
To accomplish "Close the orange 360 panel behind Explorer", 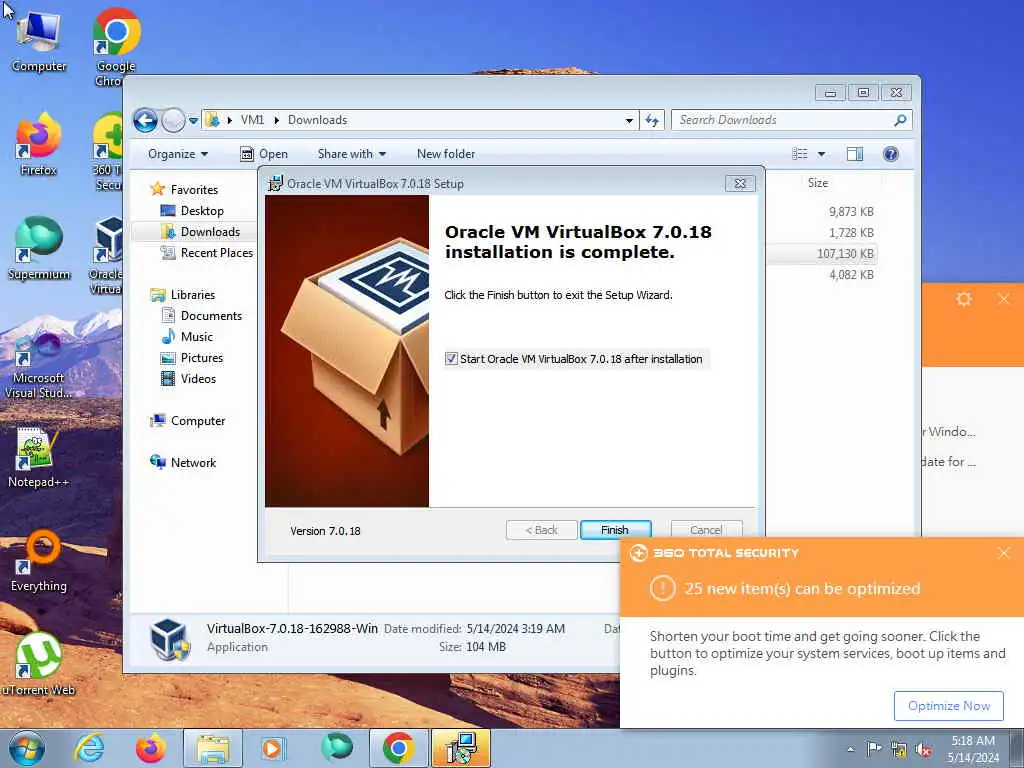I will [1004, 299].
